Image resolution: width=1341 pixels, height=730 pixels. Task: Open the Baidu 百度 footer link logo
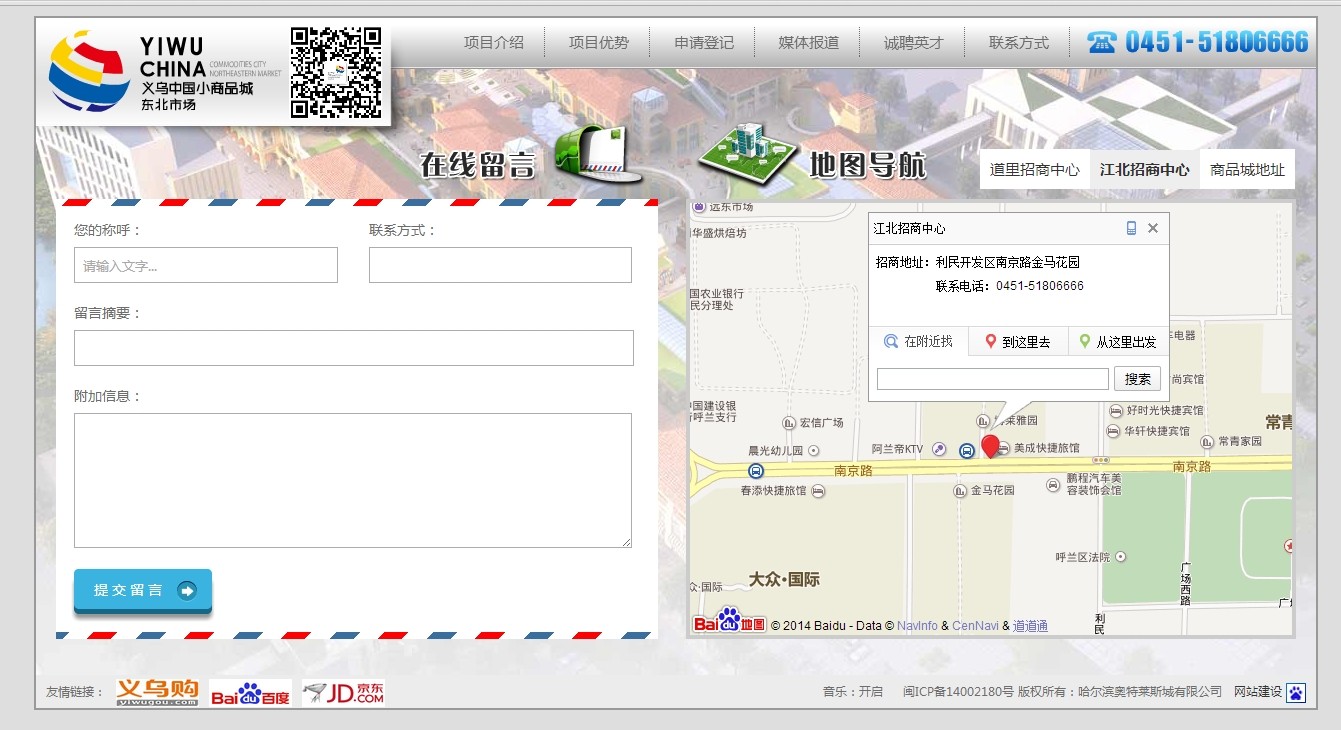(x=250, y=693)
